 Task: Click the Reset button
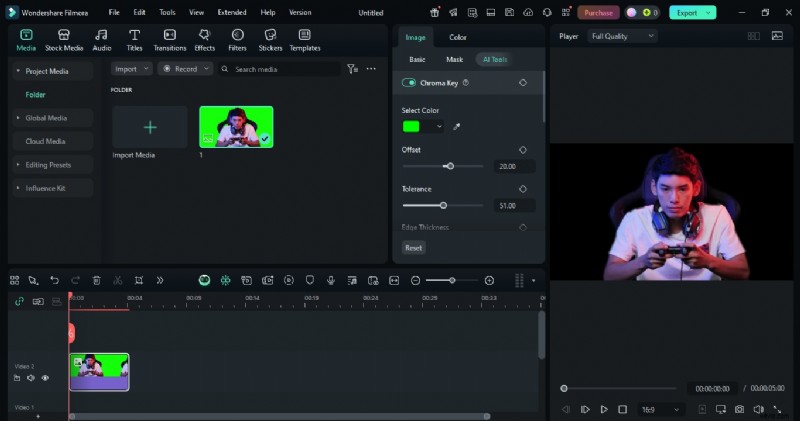point(413,248)
